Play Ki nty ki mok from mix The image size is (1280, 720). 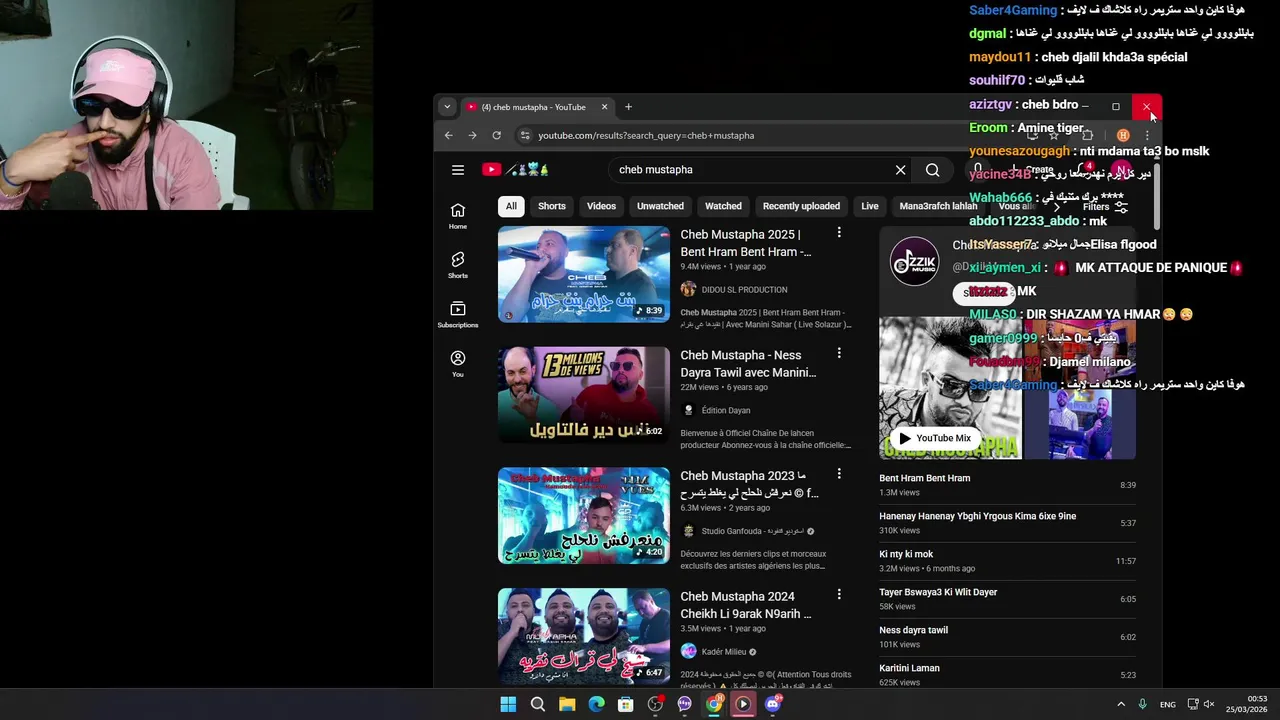point(1008,561)
